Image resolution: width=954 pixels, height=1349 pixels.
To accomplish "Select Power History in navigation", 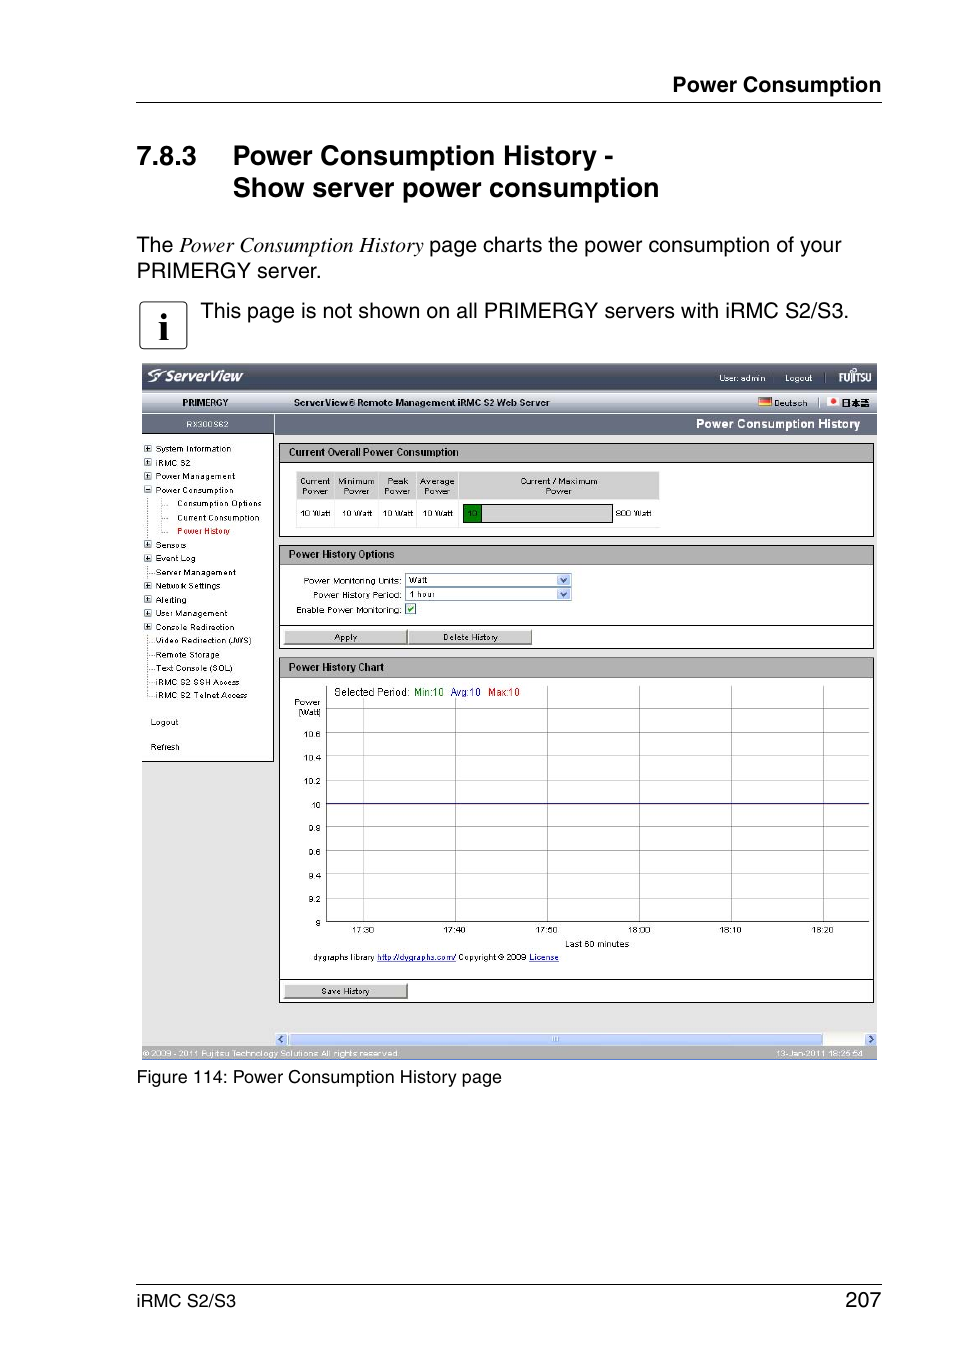I will [x=203, y=531].
